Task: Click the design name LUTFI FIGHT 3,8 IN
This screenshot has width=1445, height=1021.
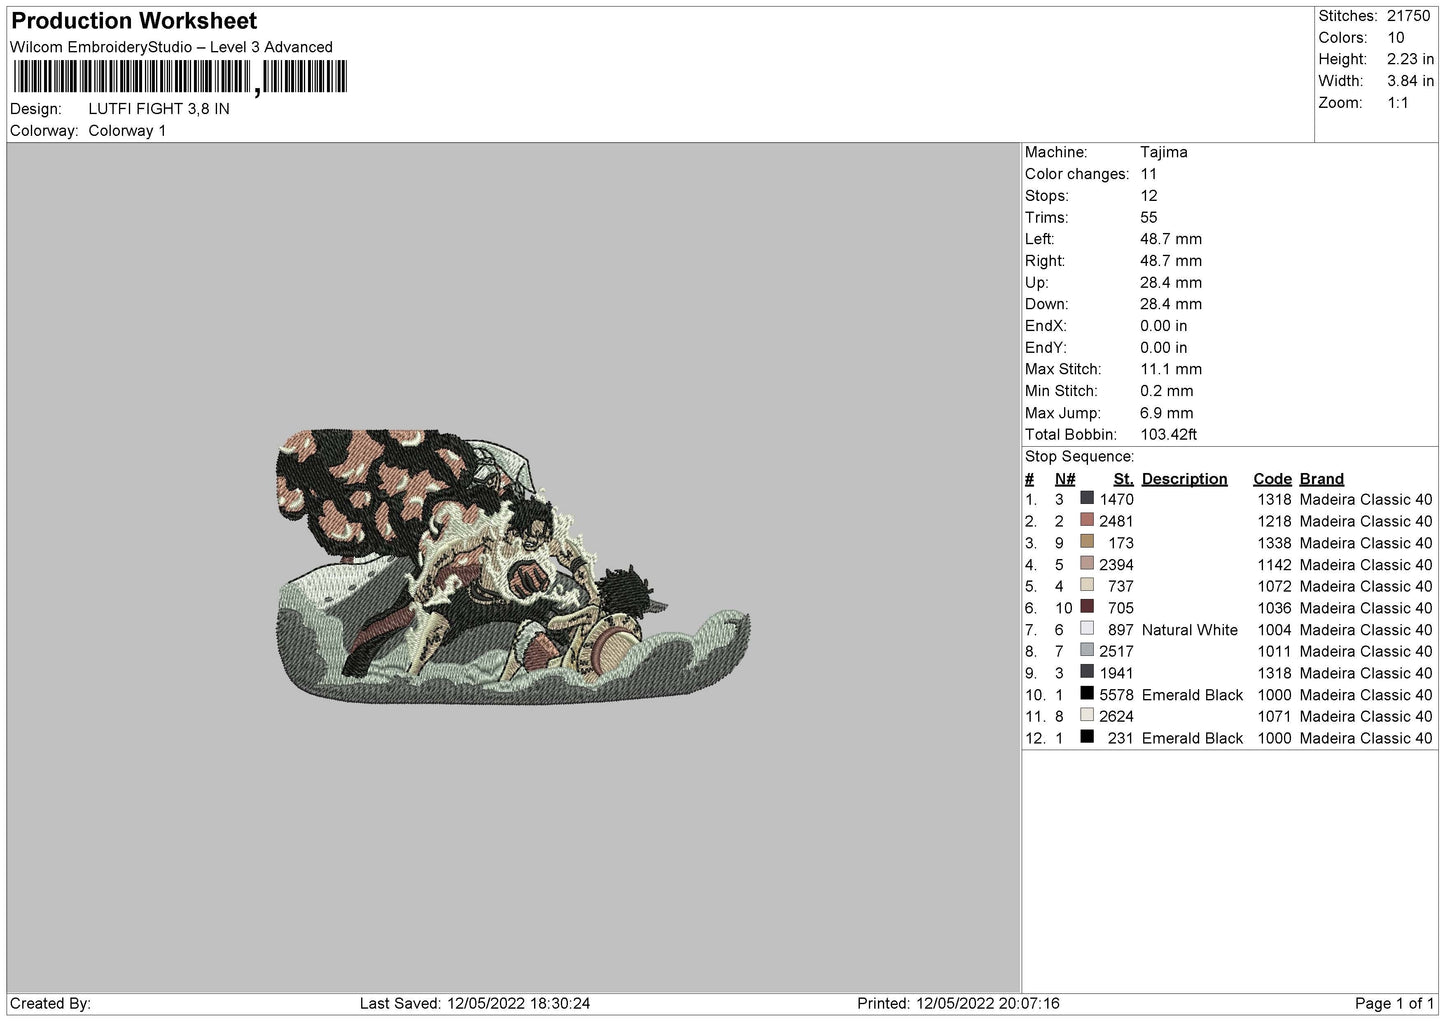Action: (159, 109)
